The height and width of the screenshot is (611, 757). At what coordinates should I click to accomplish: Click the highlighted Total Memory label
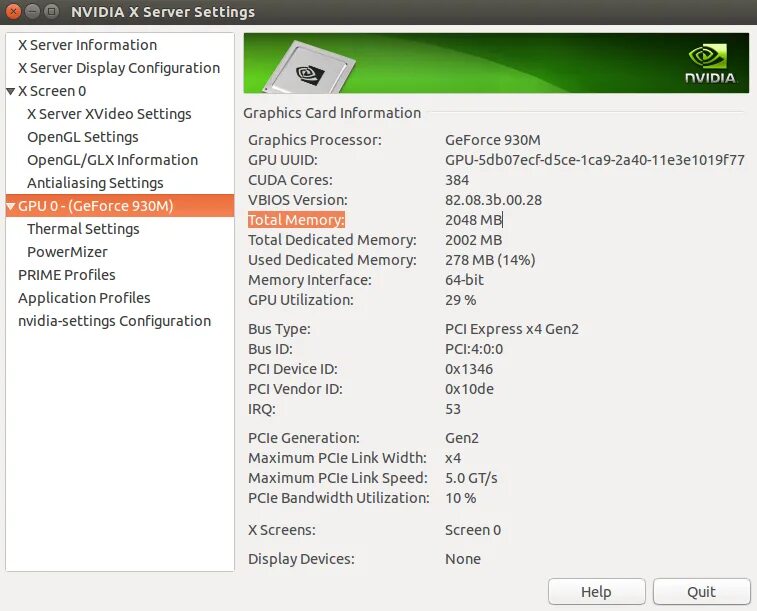point(296,220)
